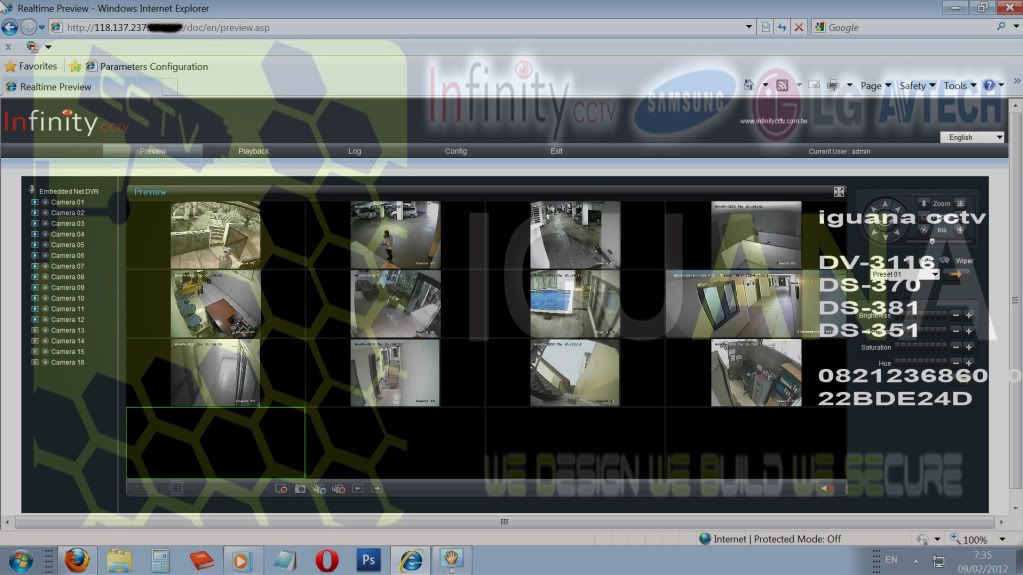Image resolution: width=1023 pixels, height=575 pixels.
Task: Toggle live view circle for Camera 15
Action: click(45, 351)
